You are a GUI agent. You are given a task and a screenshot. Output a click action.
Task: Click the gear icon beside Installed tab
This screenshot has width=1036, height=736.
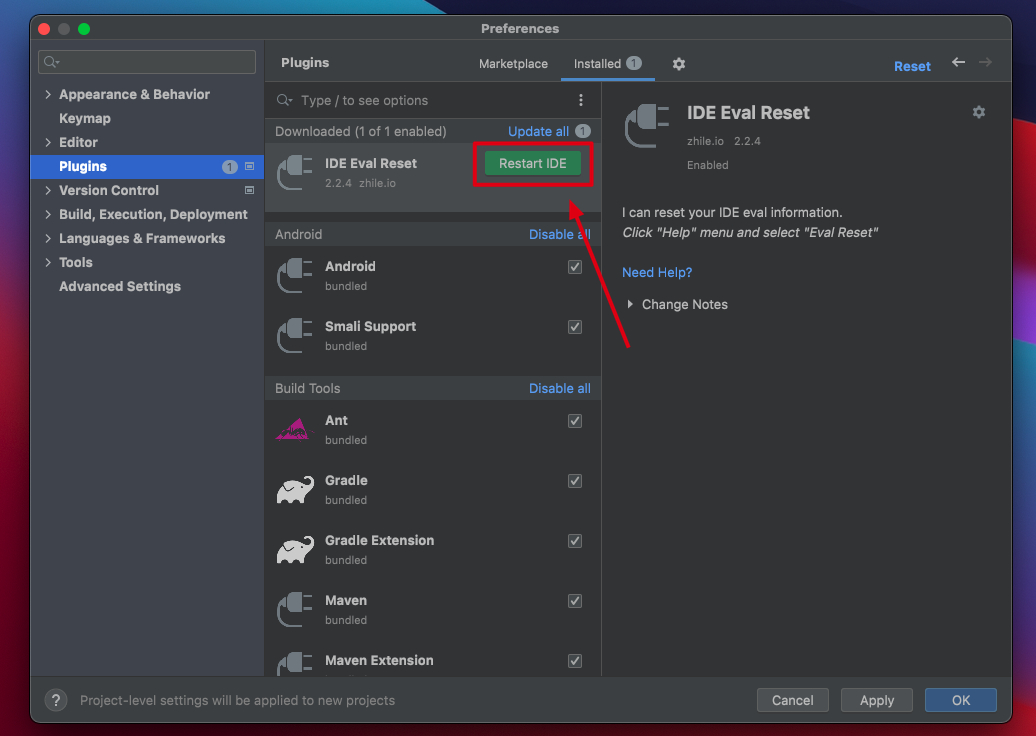pos(679,64)
